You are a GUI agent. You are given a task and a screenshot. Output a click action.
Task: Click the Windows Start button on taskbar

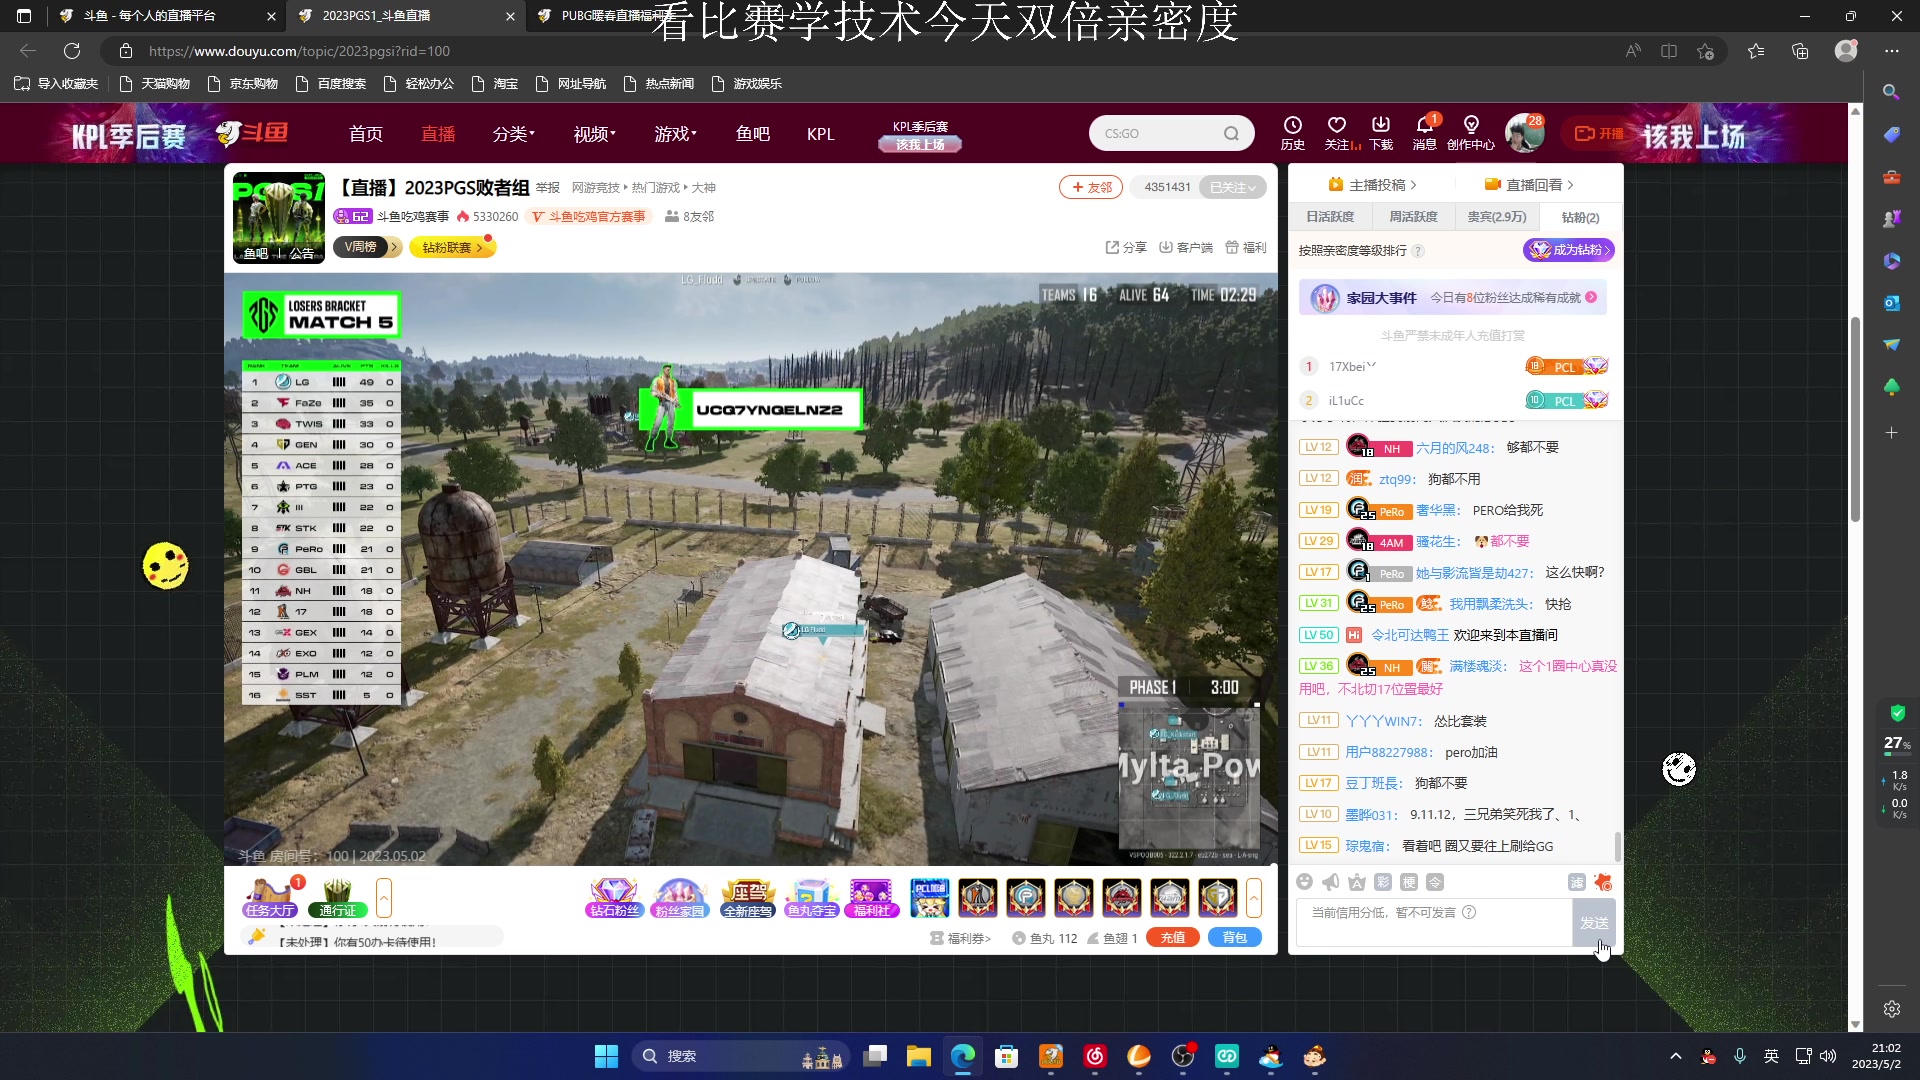point(606,1056)
